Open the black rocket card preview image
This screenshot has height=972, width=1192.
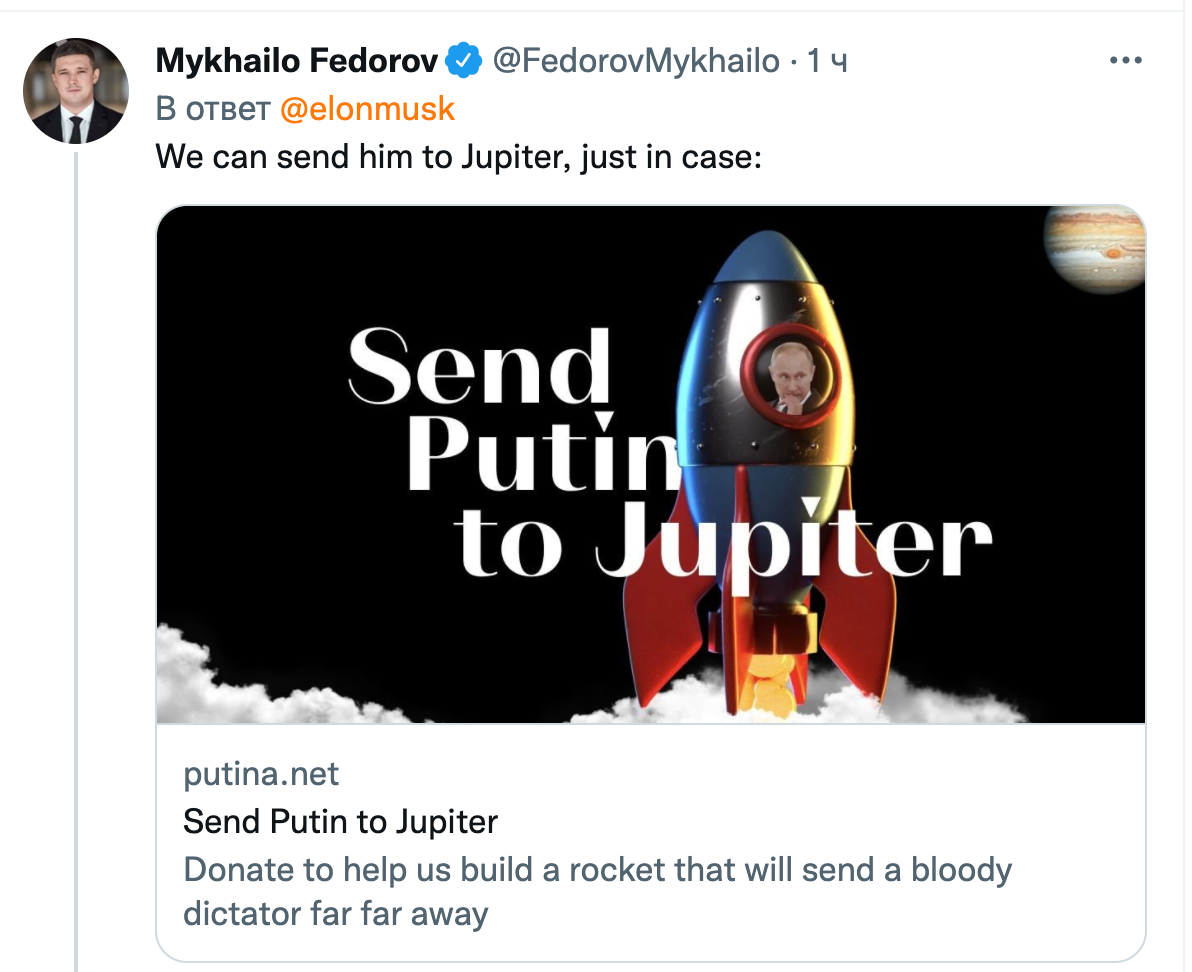click(651, 464)
